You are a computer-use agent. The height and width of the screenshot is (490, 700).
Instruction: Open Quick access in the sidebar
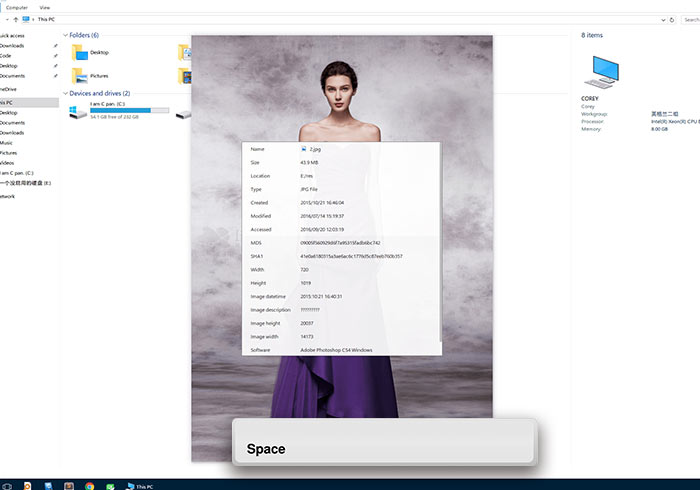pos(12,36)
